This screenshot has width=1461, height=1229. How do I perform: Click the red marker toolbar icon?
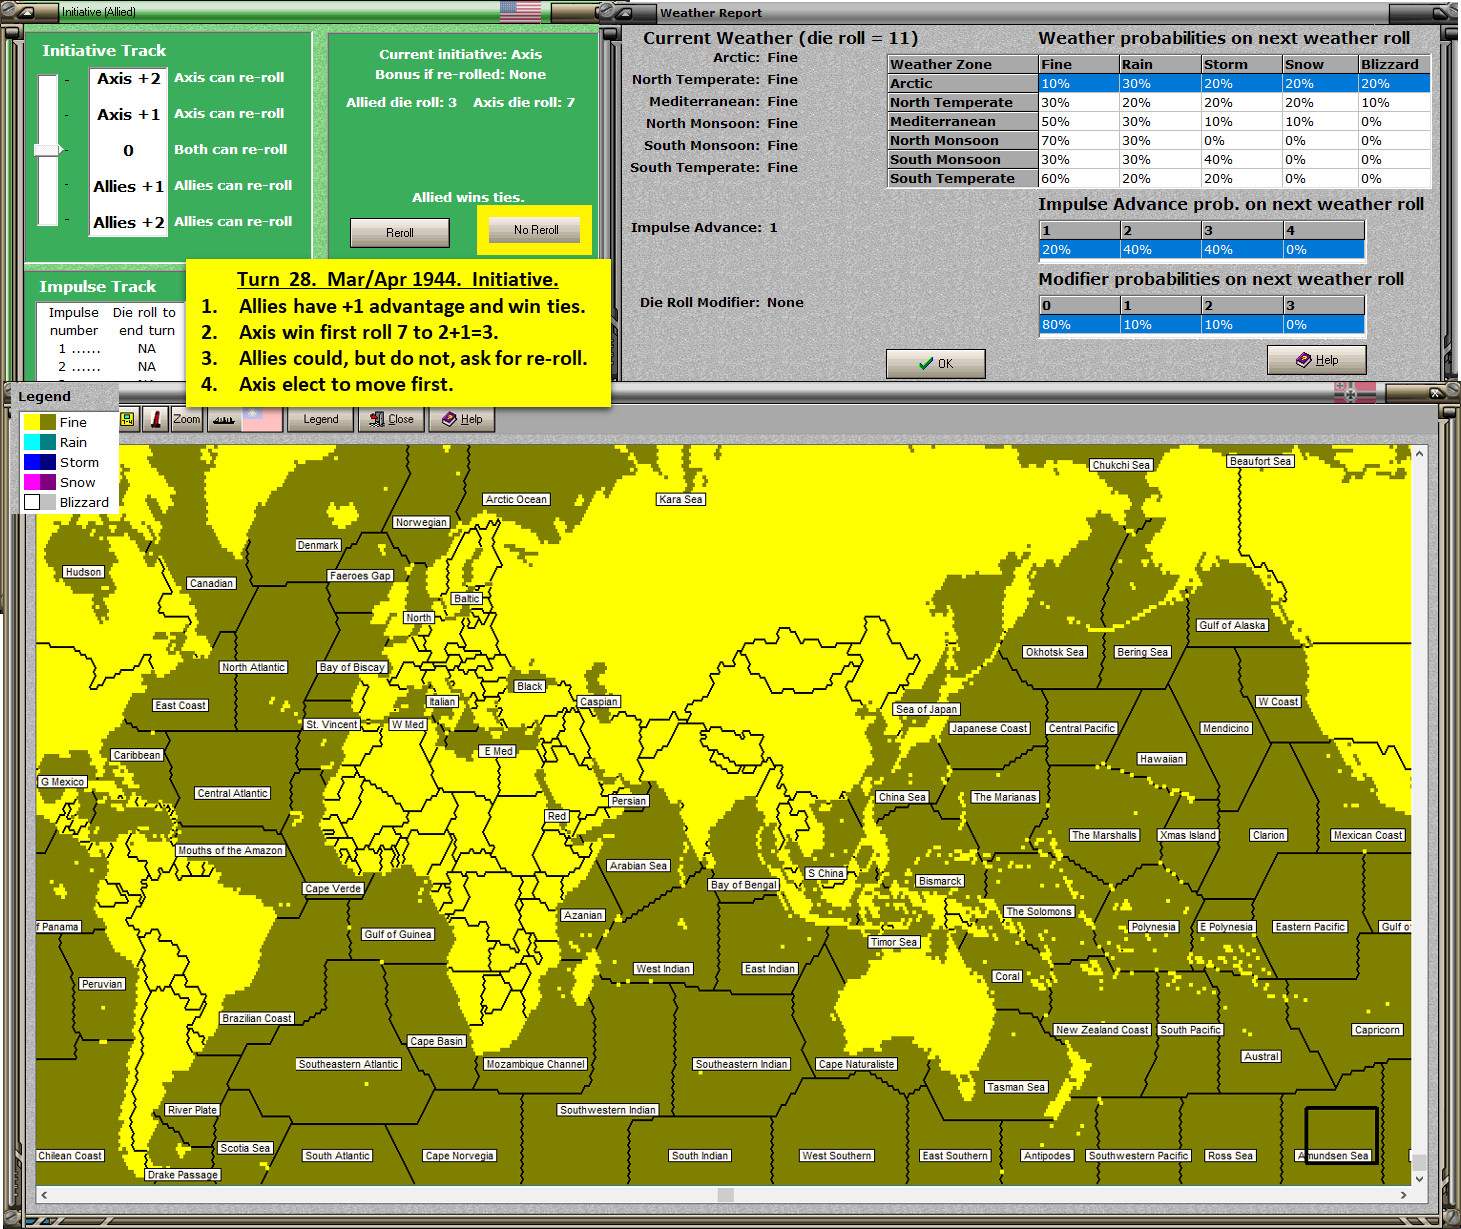click(155, 419)
